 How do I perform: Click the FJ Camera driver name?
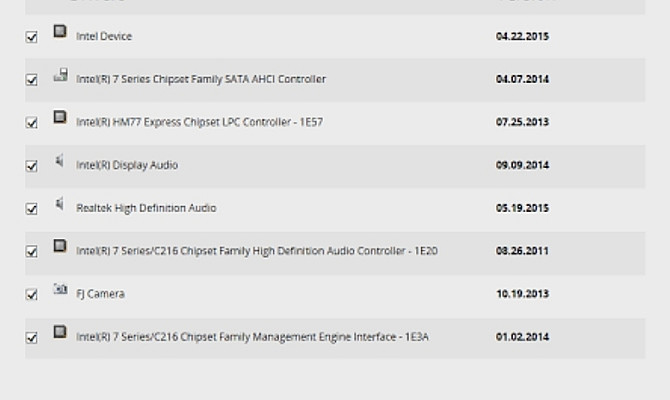coord(100,294)
